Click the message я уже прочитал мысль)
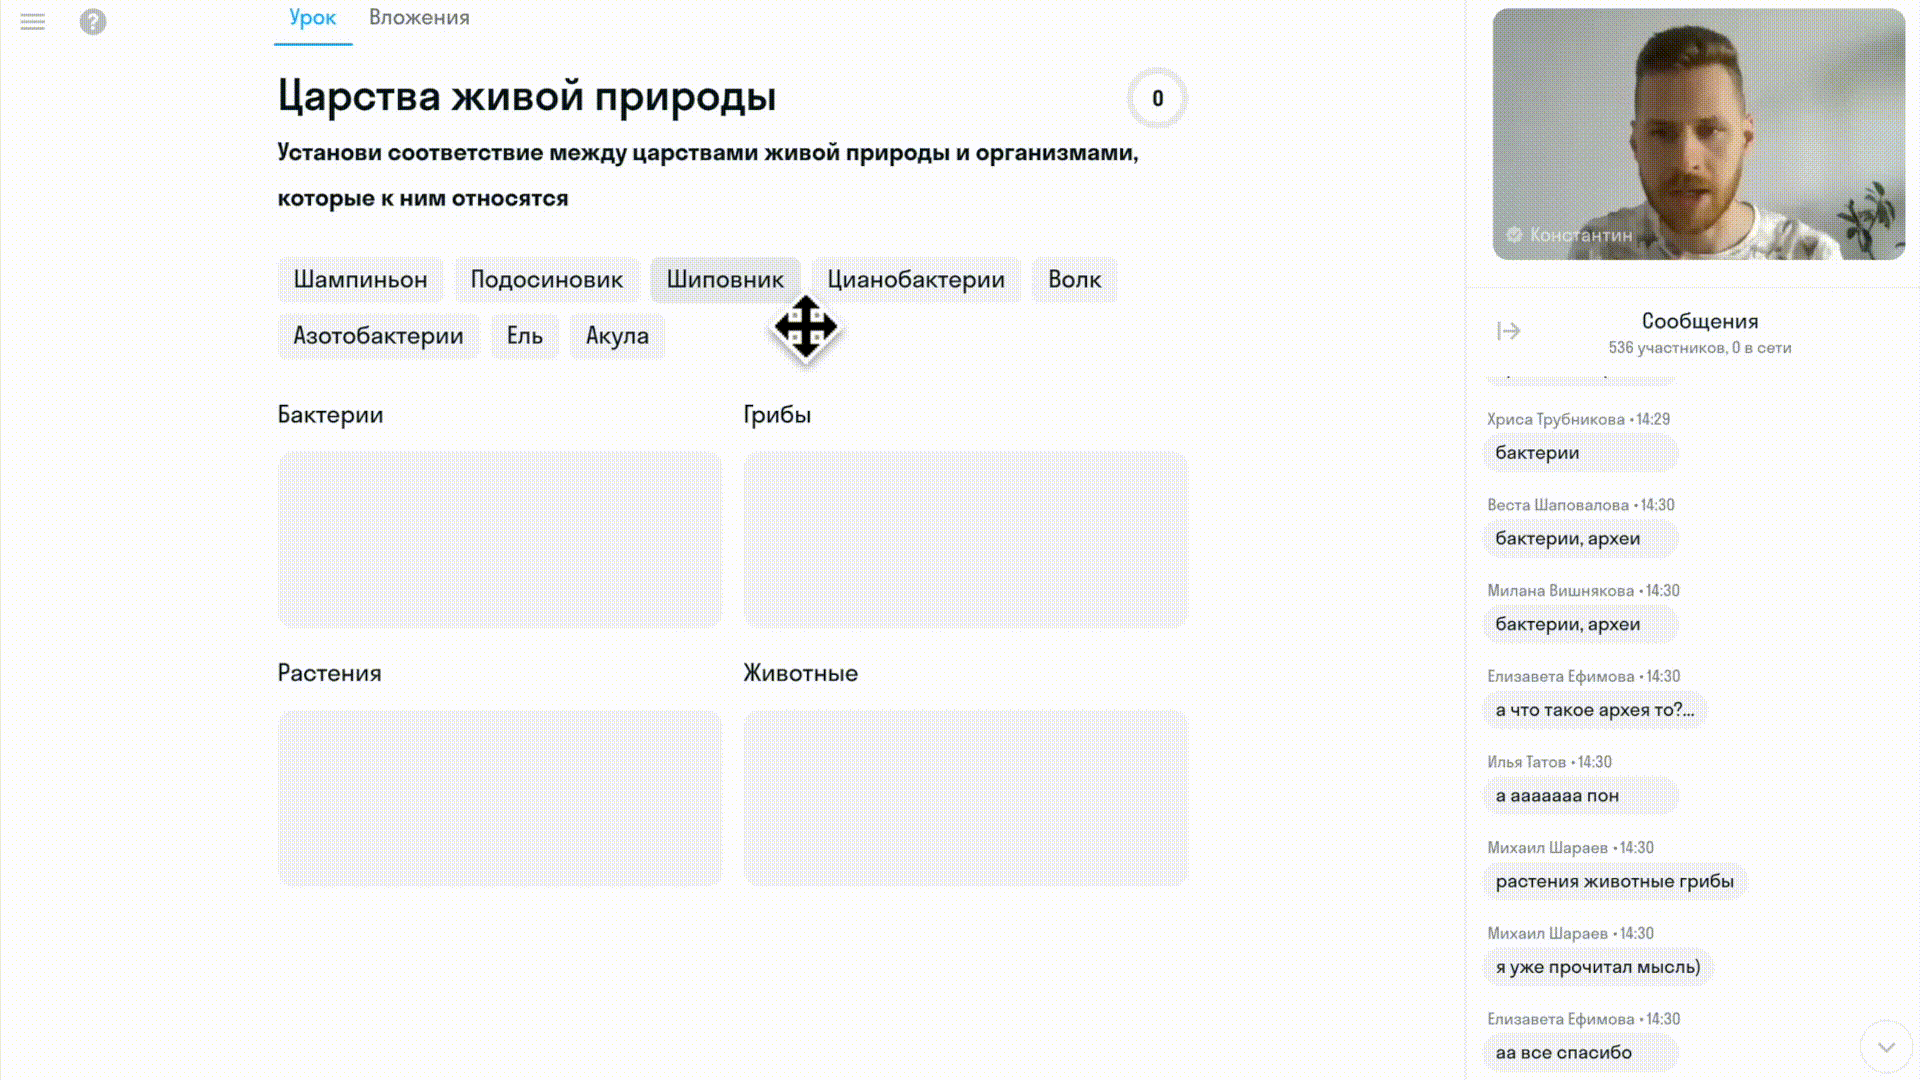Image resolution: width=1920 pixels, height=1080 pixels. (x=1598, y=967)
